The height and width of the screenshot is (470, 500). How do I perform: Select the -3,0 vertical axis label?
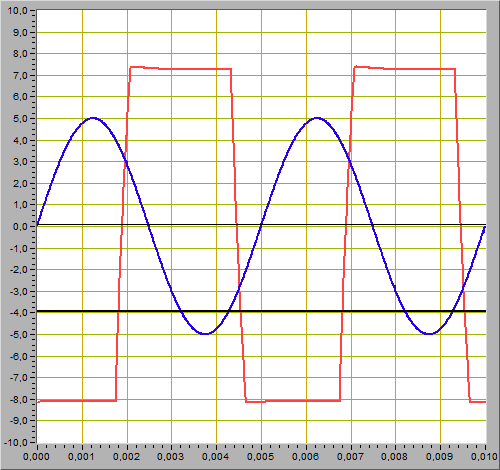point(19,291)
